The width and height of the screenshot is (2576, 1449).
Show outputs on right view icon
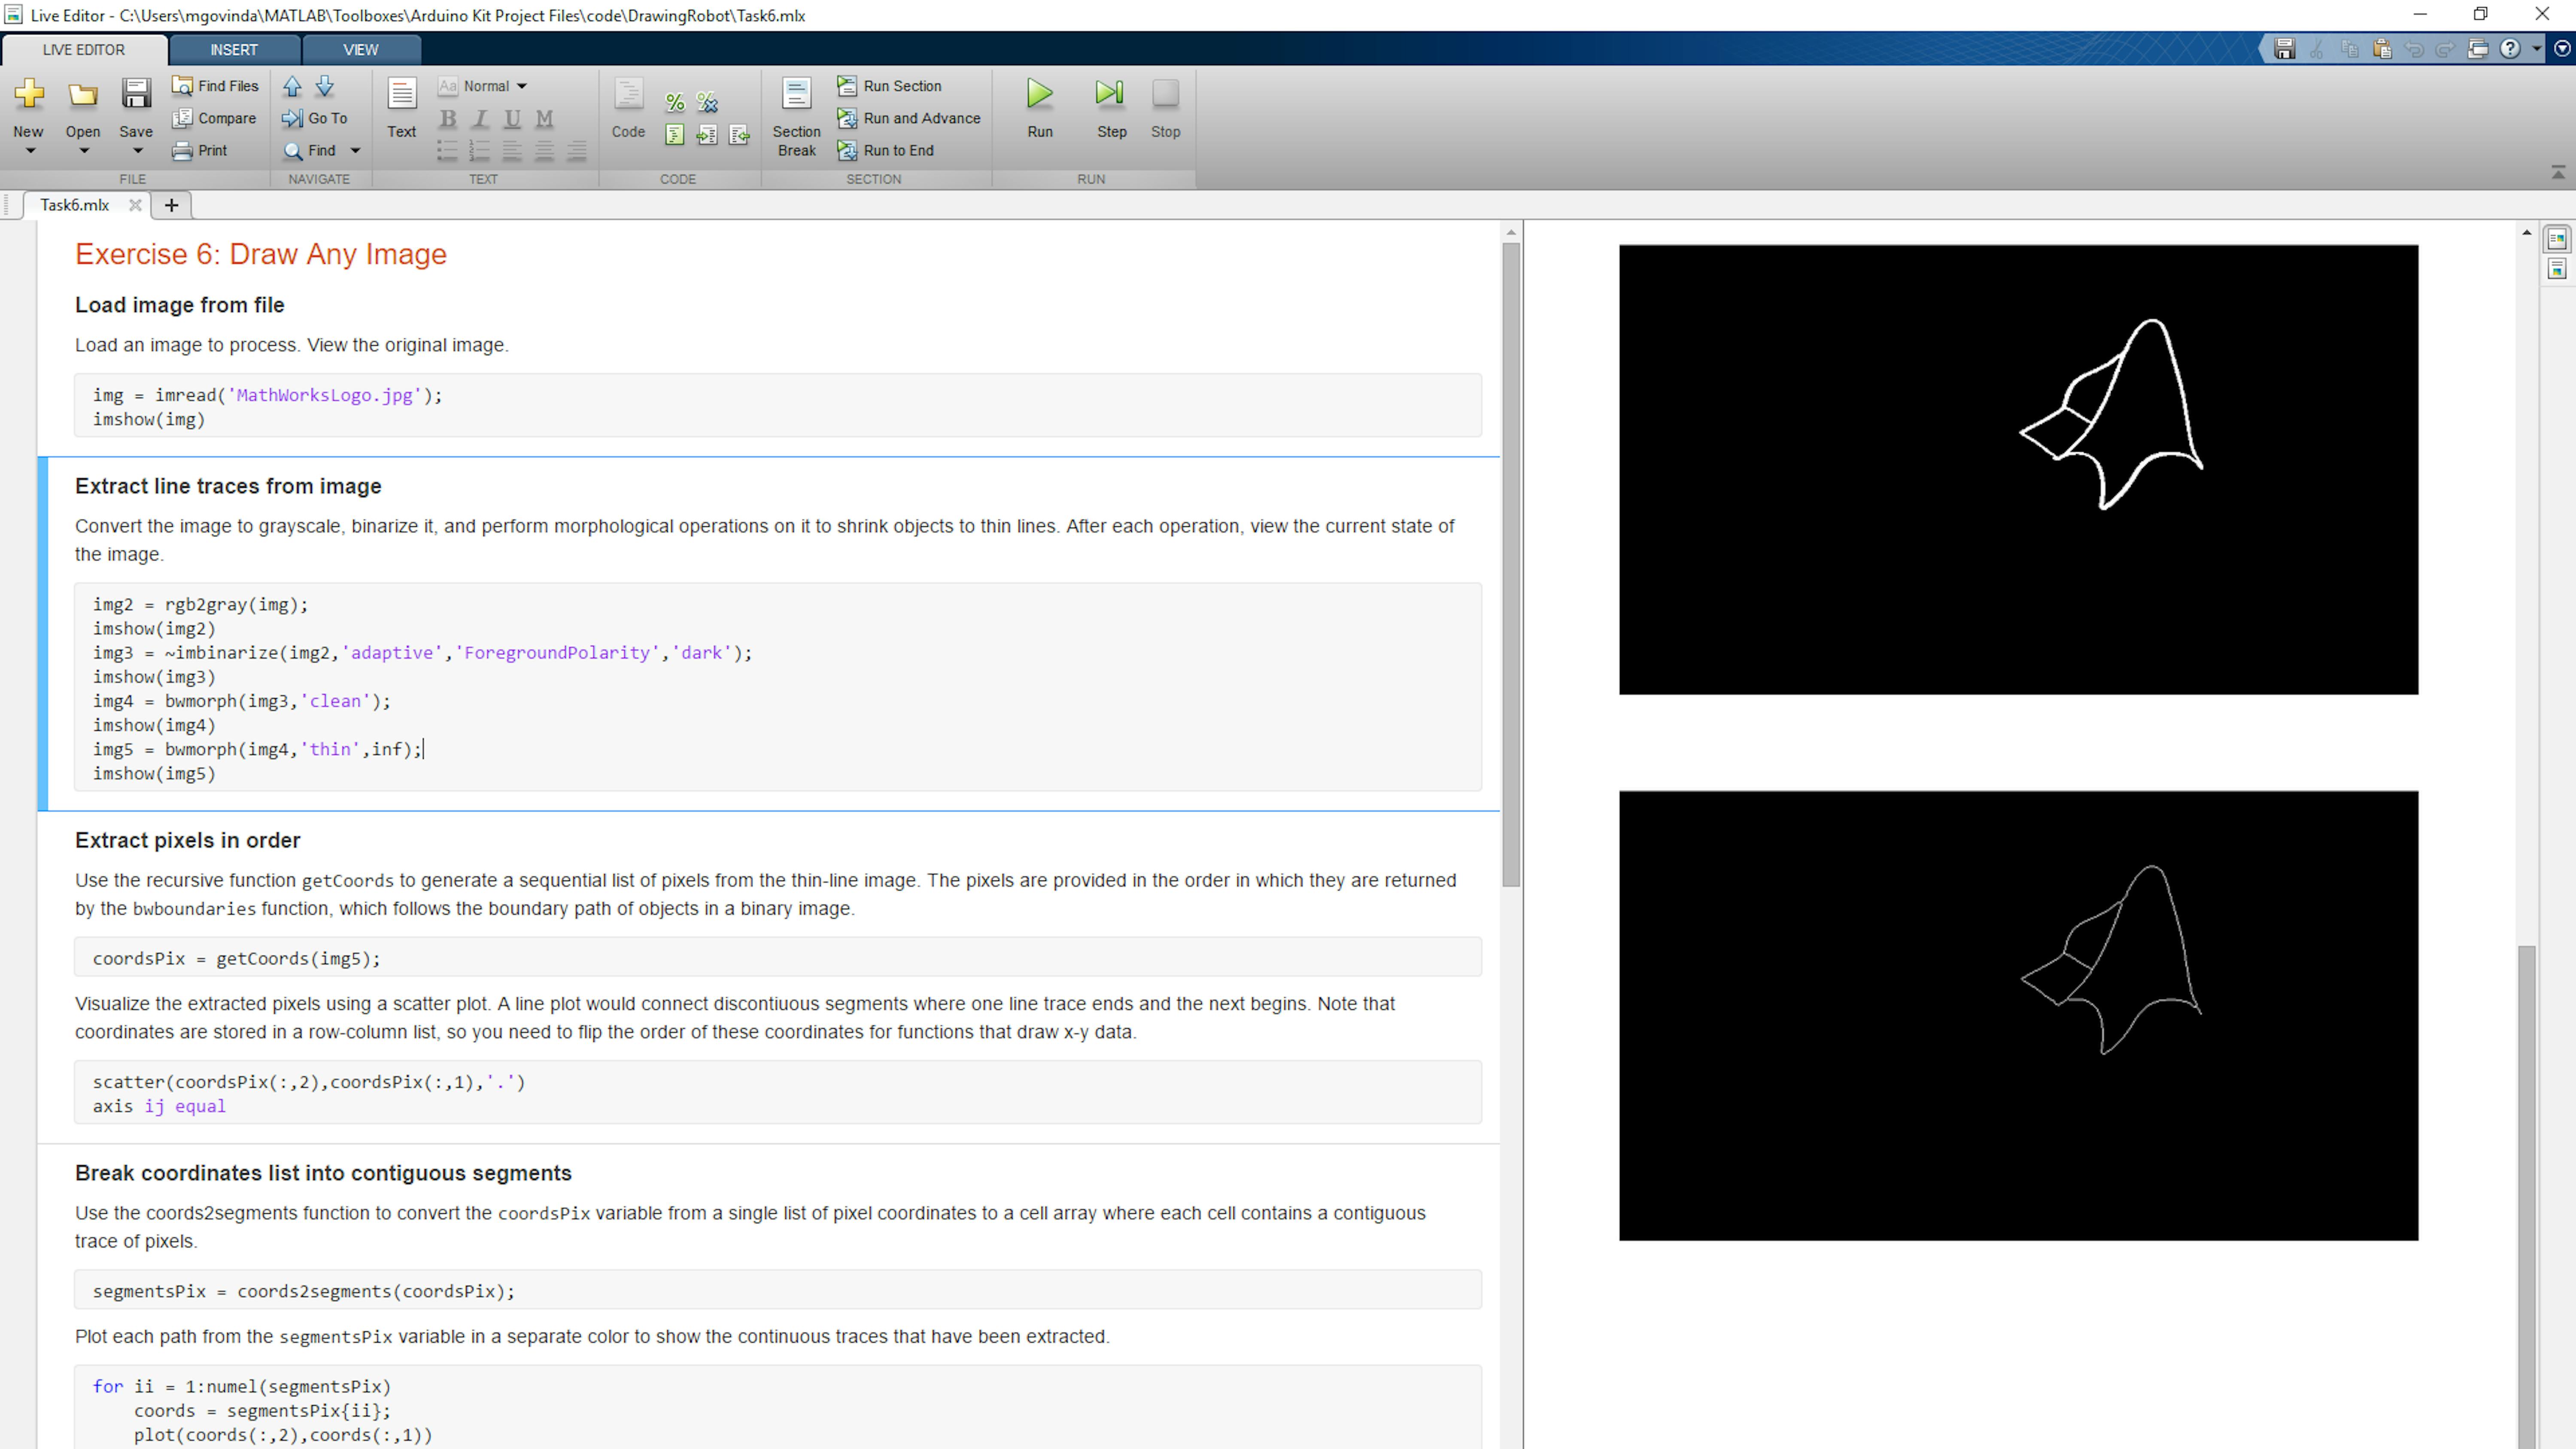(x=2557, y=240)
